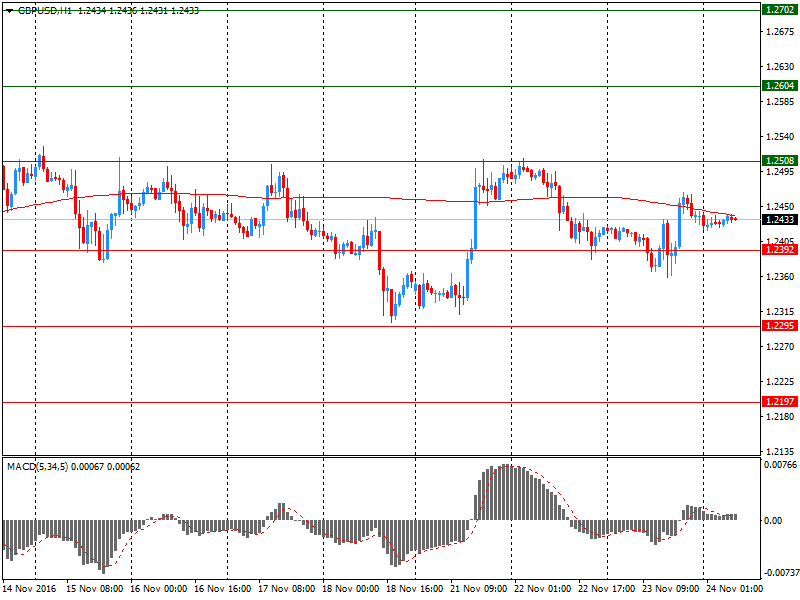Click the 23 Nov 09:00 time label
Screen dimensions: 800x600
pos(670,588)
